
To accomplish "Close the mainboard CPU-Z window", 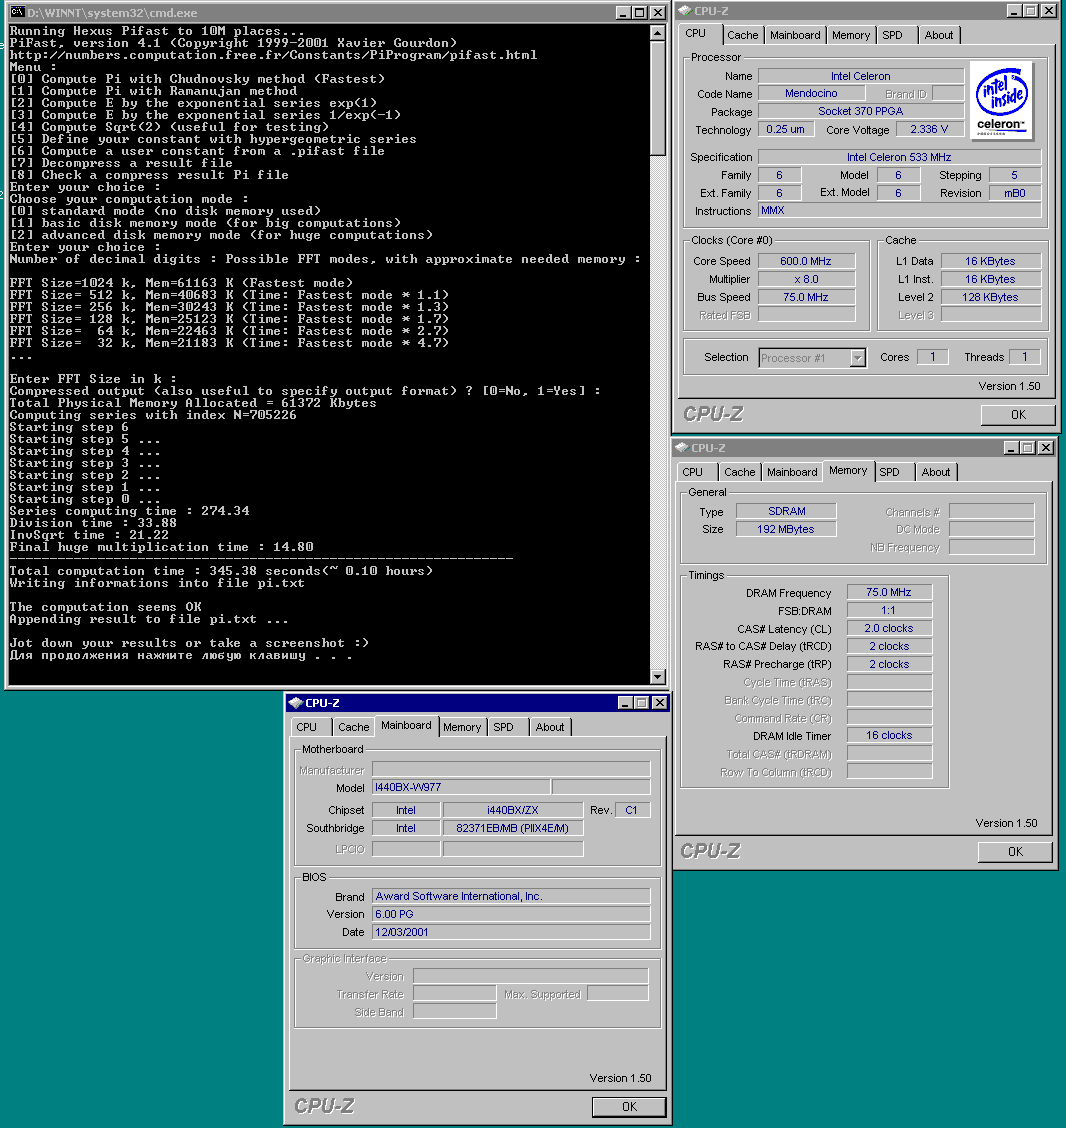I will (660, 703).
